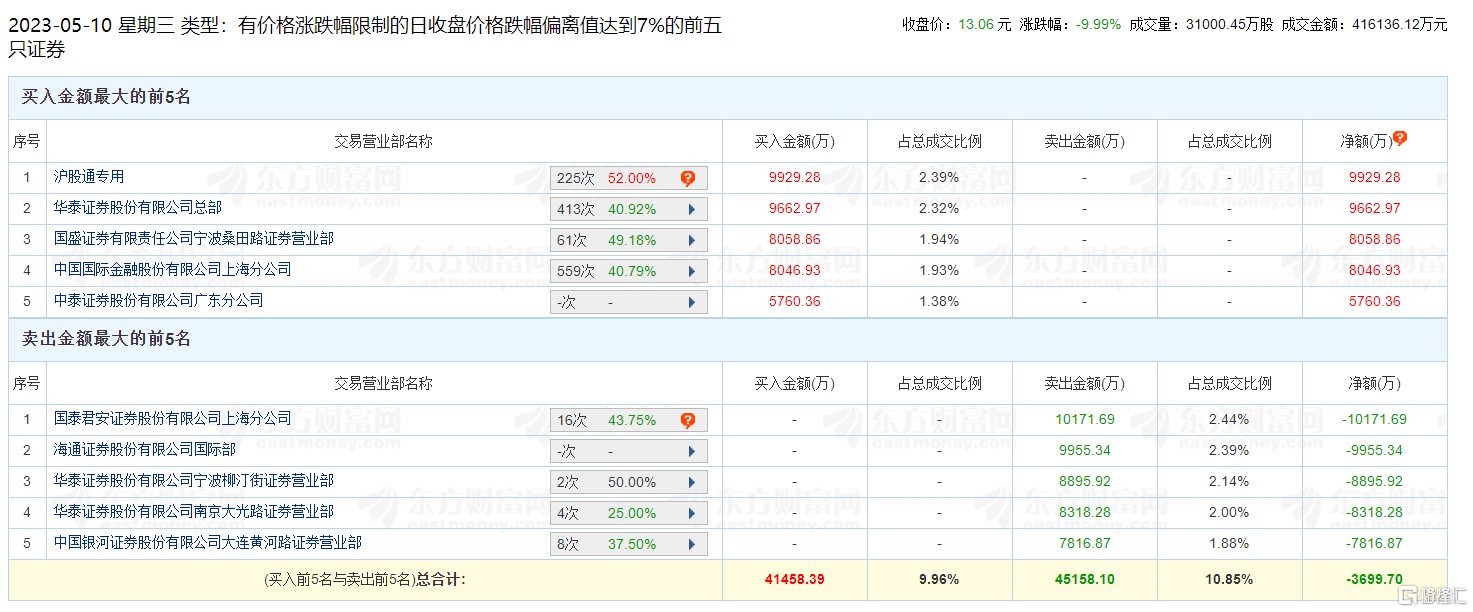Expand arrow for 华泰证券股份有限公司总部 stats
Image resolution: width=1473 pixels, height=612 pixels.
tap(691, 210)
